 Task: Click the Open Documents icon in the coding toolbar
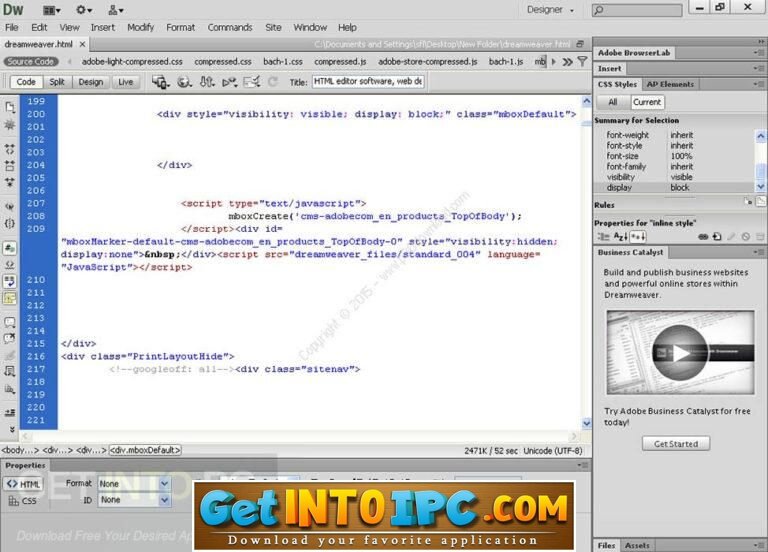pyautogui.click(x=9, y=107)
